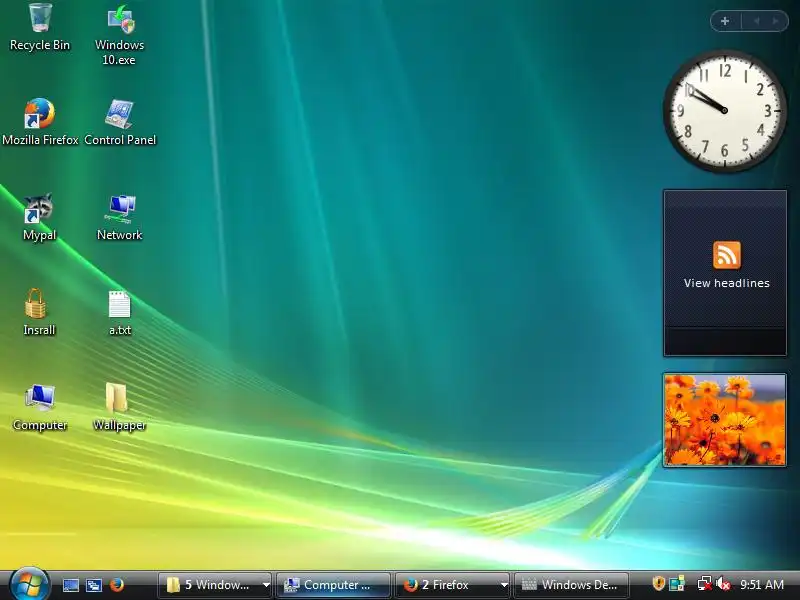Click Switch between windows in Quick Launch
The image size is (800, 600).
[94, 585]
